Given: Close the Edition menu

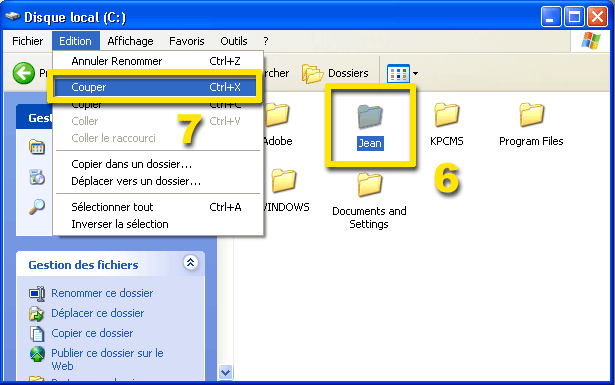Looking at the screenshot, I should [x=75, y=41].
